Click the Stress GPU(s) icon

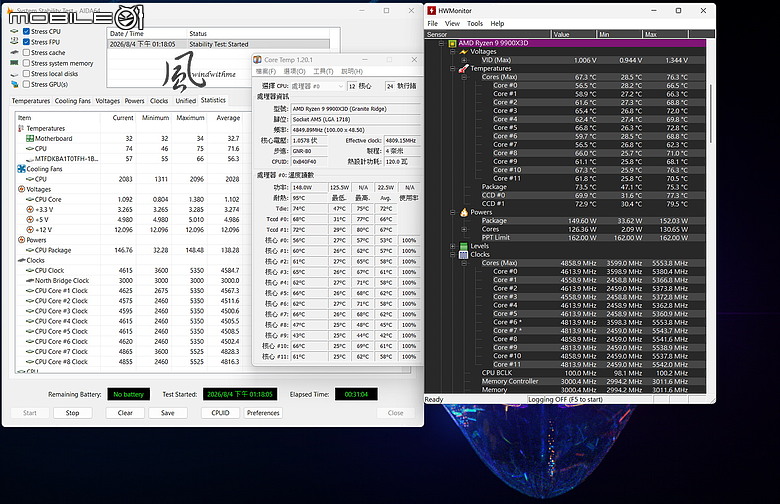pyautogui.click(x=14, y=84)
